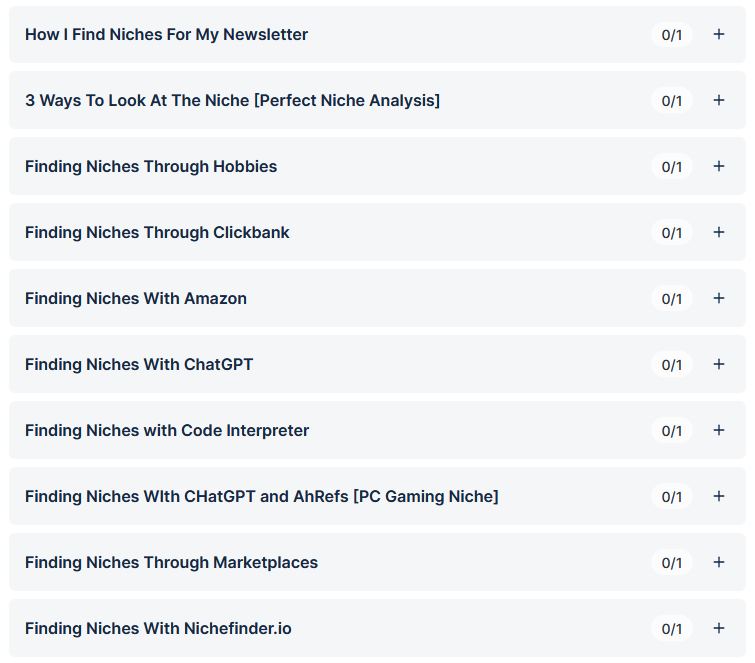The height and width of the screenshot is (663, 755).
Task: Hit plus icon for 'Finding Niches Through Marketplaces'
Action: pyautogui.click(x=718, y=562)
